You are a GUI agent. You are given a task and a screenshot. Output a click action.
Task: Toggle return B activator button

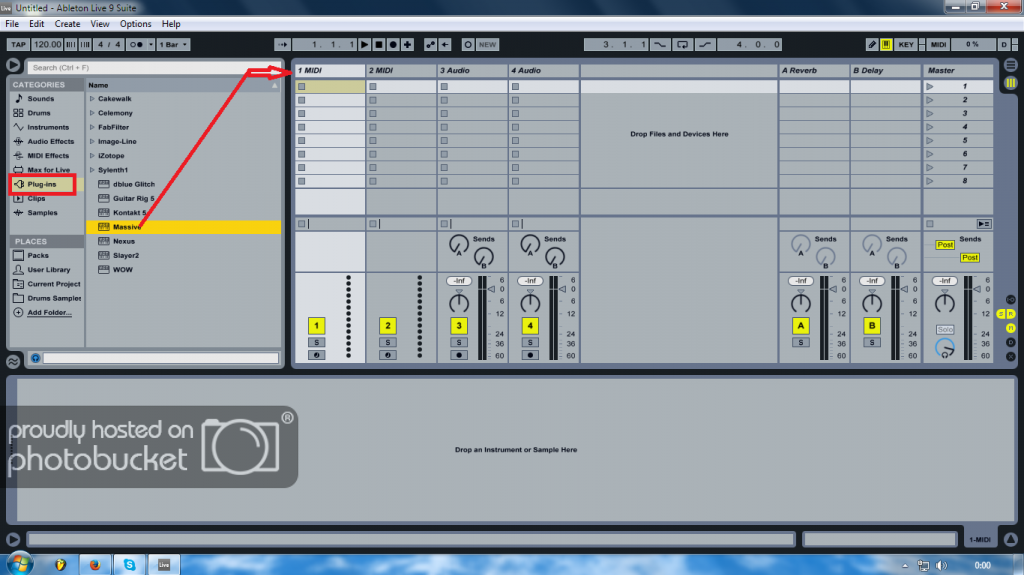[x=872, y=325]
